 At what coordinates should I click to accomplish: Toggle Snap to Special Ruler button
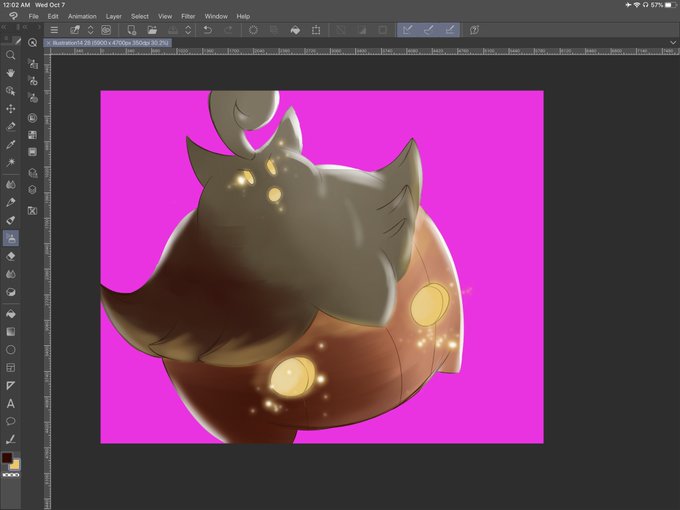click(428, 30)
